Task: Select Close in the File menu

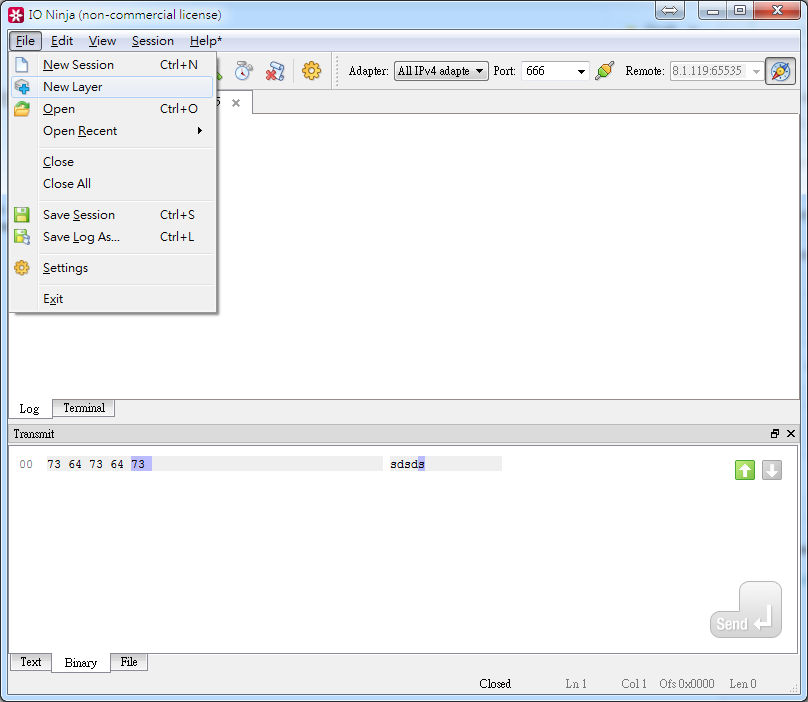Action: (112, 162)
